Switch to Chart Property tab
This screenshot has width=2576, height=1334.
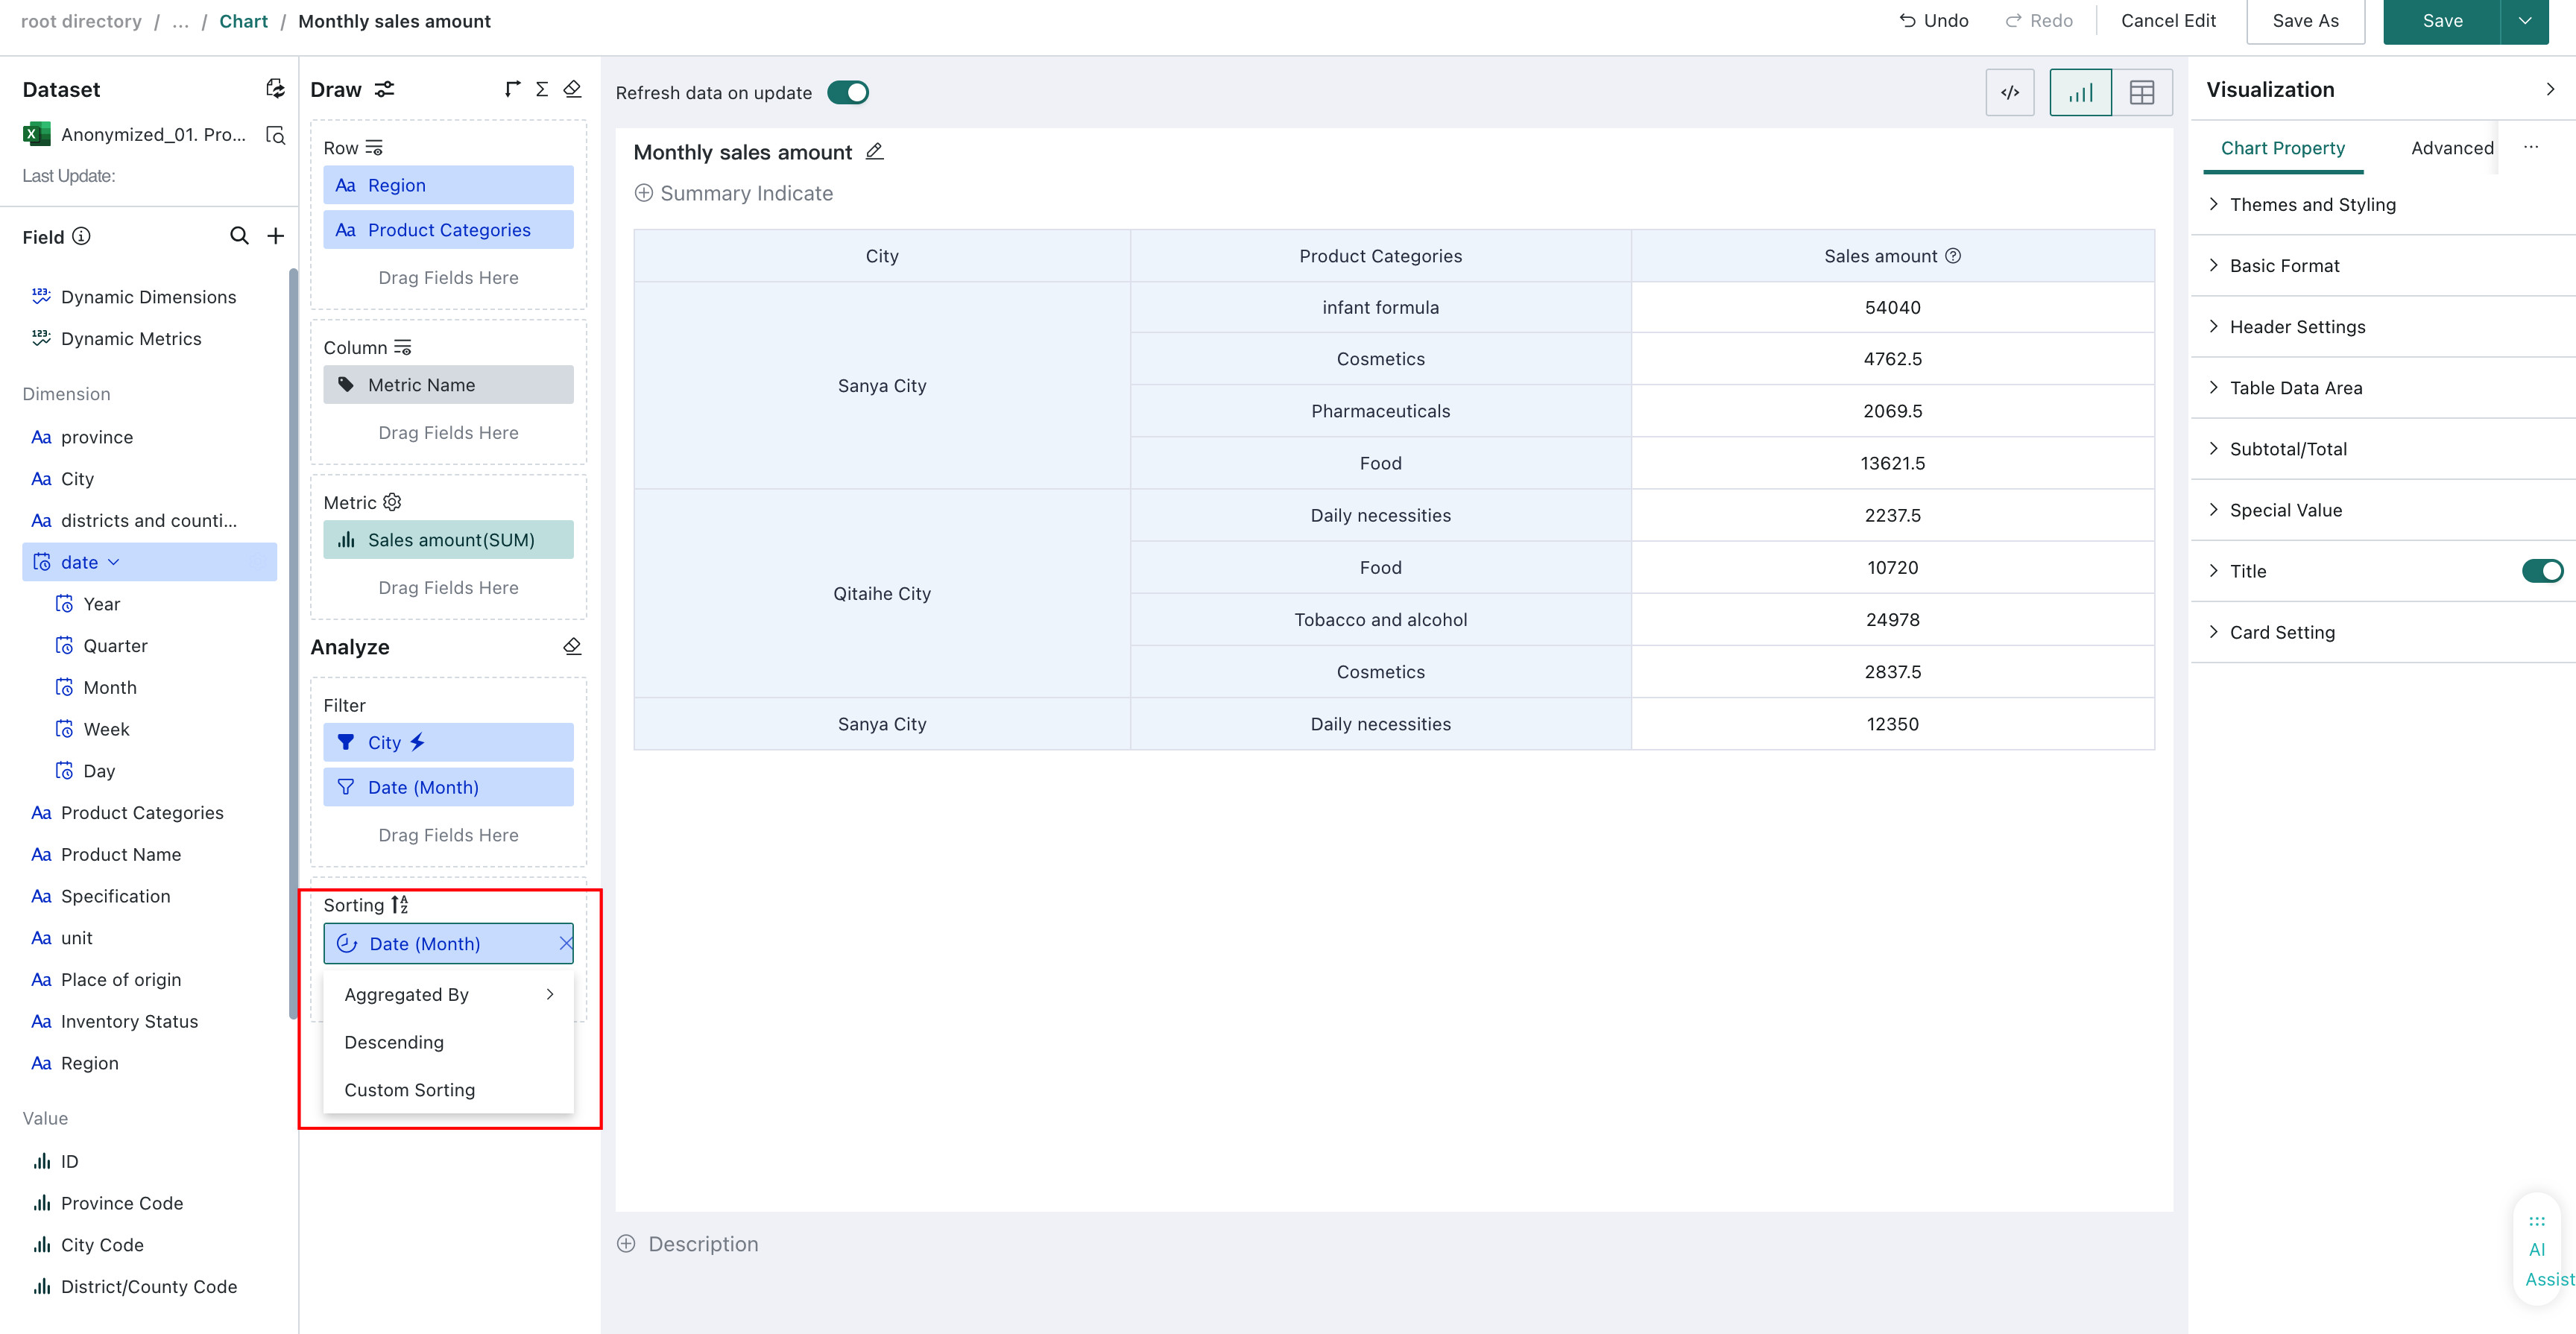[x=2283, y=148]
